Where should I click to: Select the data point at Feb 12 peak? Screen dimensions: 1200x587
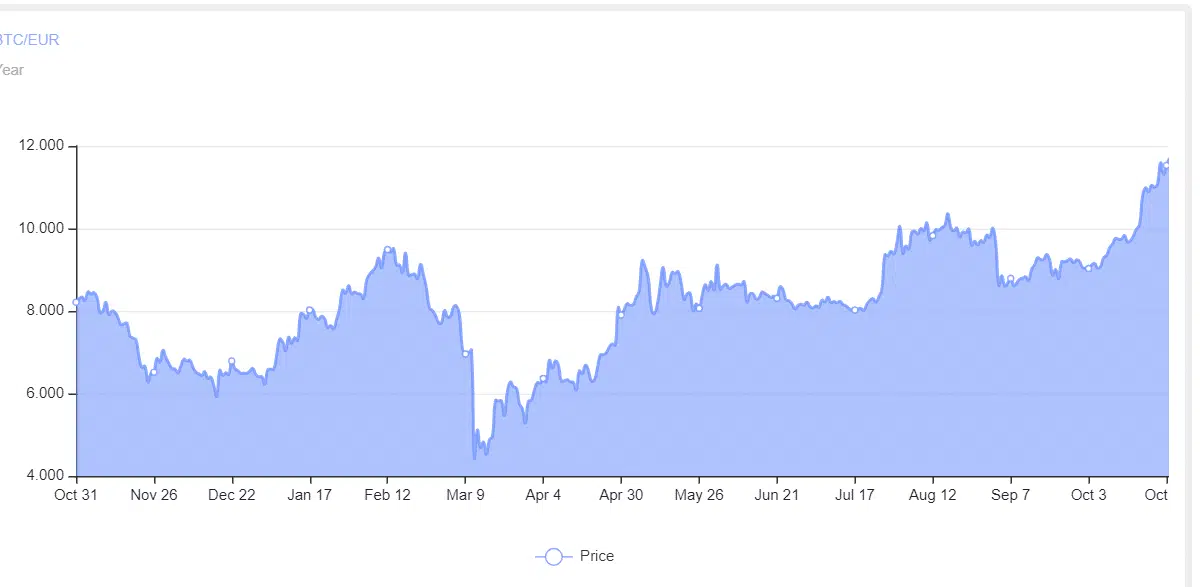(387, 250)
